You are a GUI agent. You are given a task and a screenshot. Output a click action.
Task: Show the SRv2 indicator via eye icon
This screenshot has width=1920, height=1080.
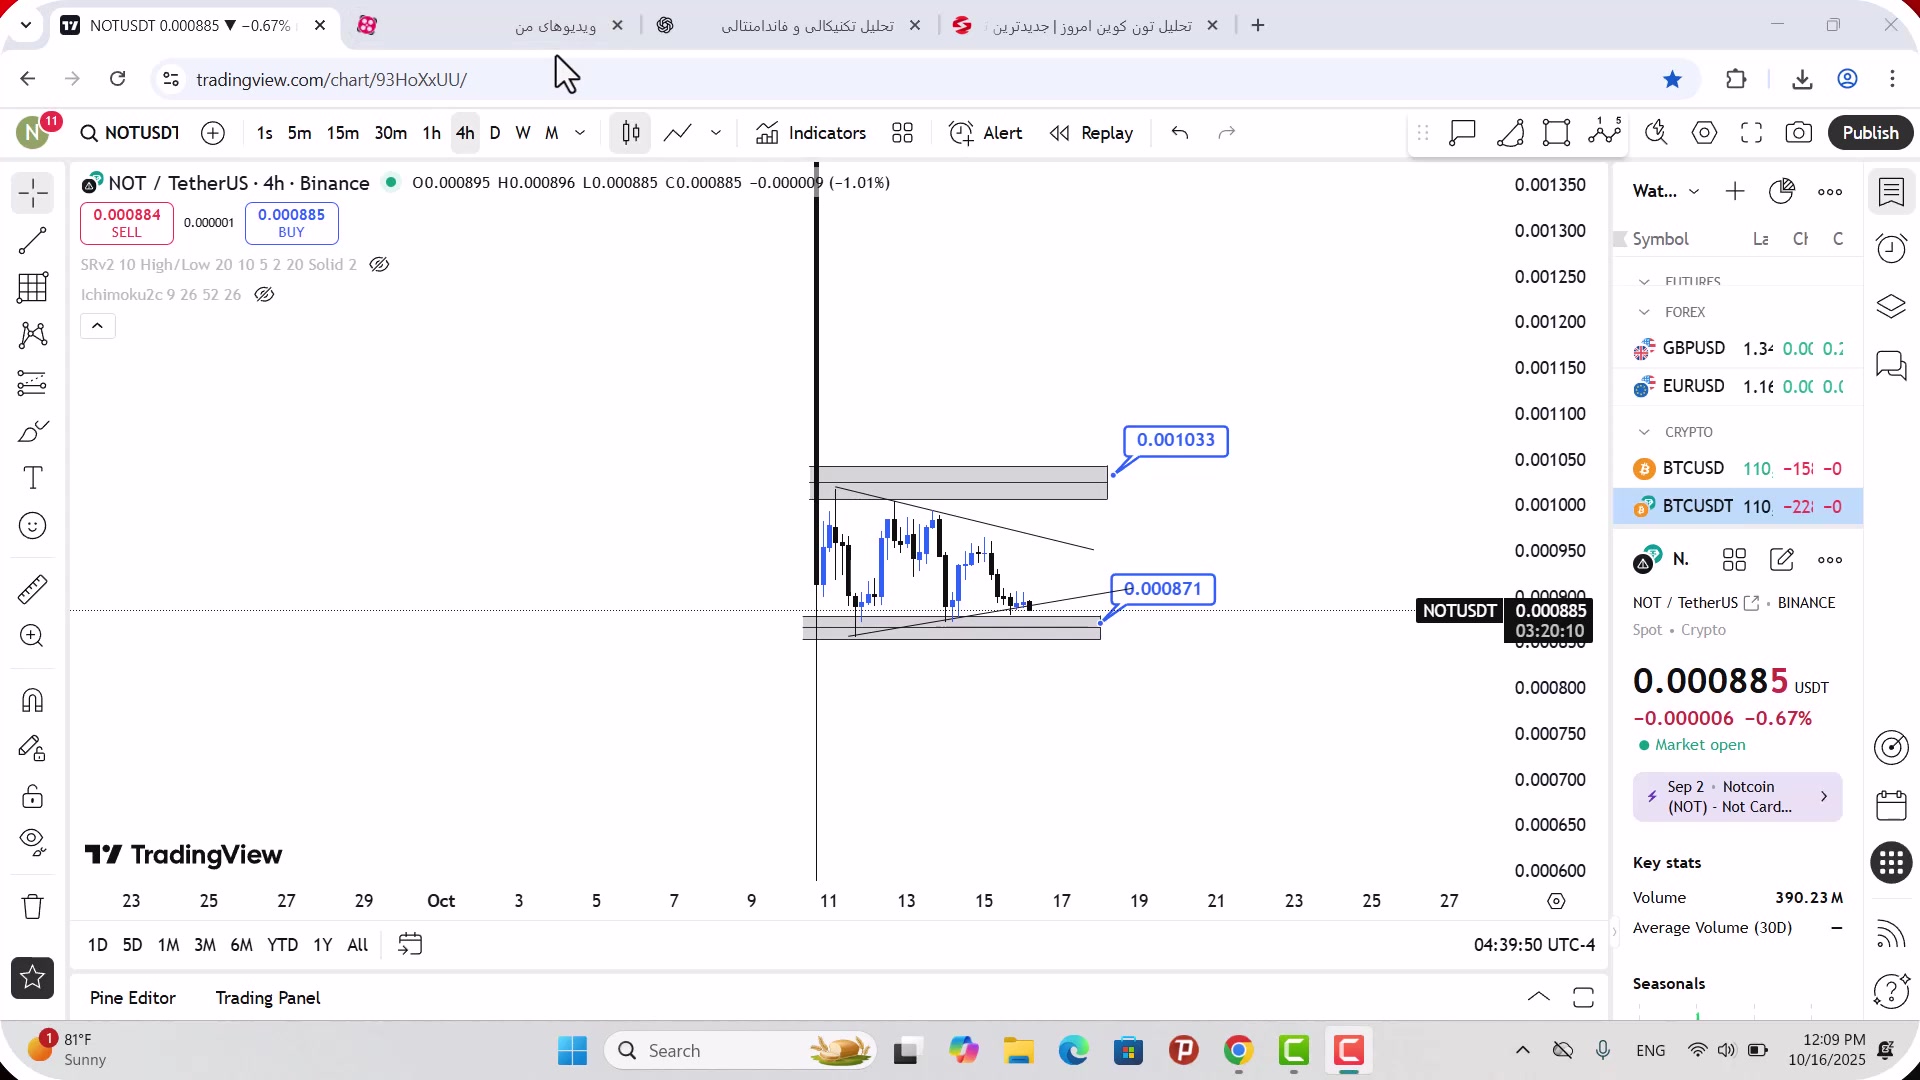(x=379, y=265)
